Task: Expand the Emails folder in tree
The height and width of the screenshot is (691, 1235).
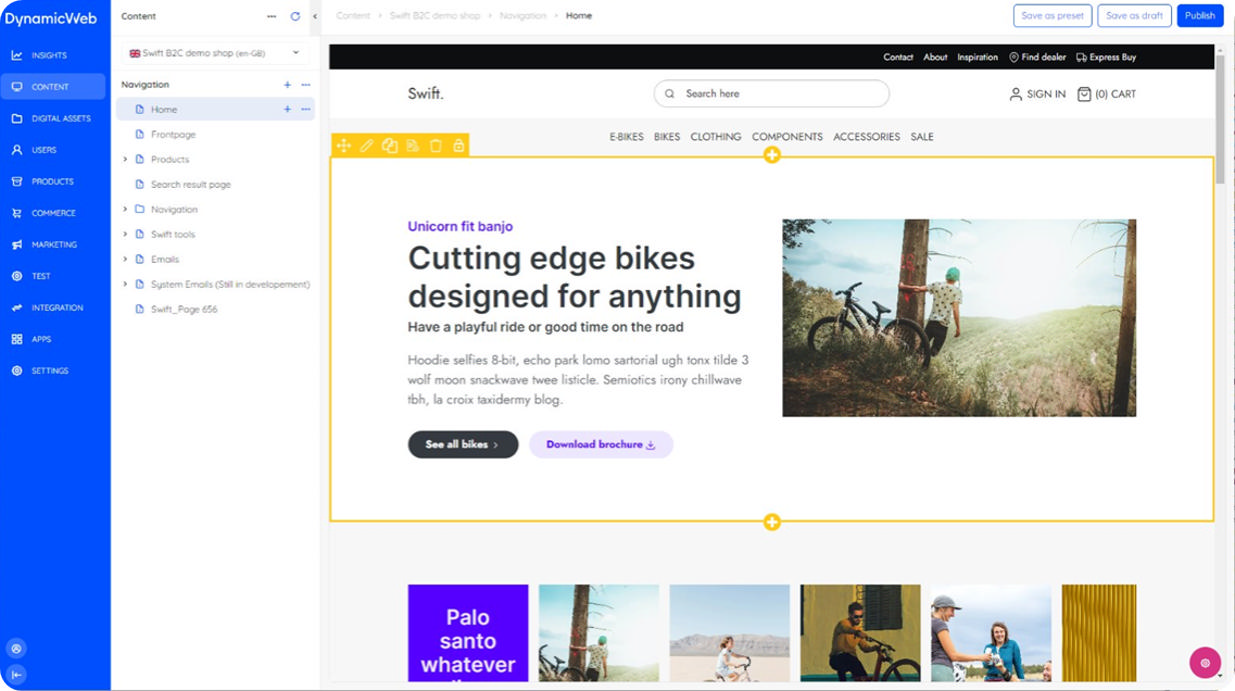Action: tap(125, 259)
